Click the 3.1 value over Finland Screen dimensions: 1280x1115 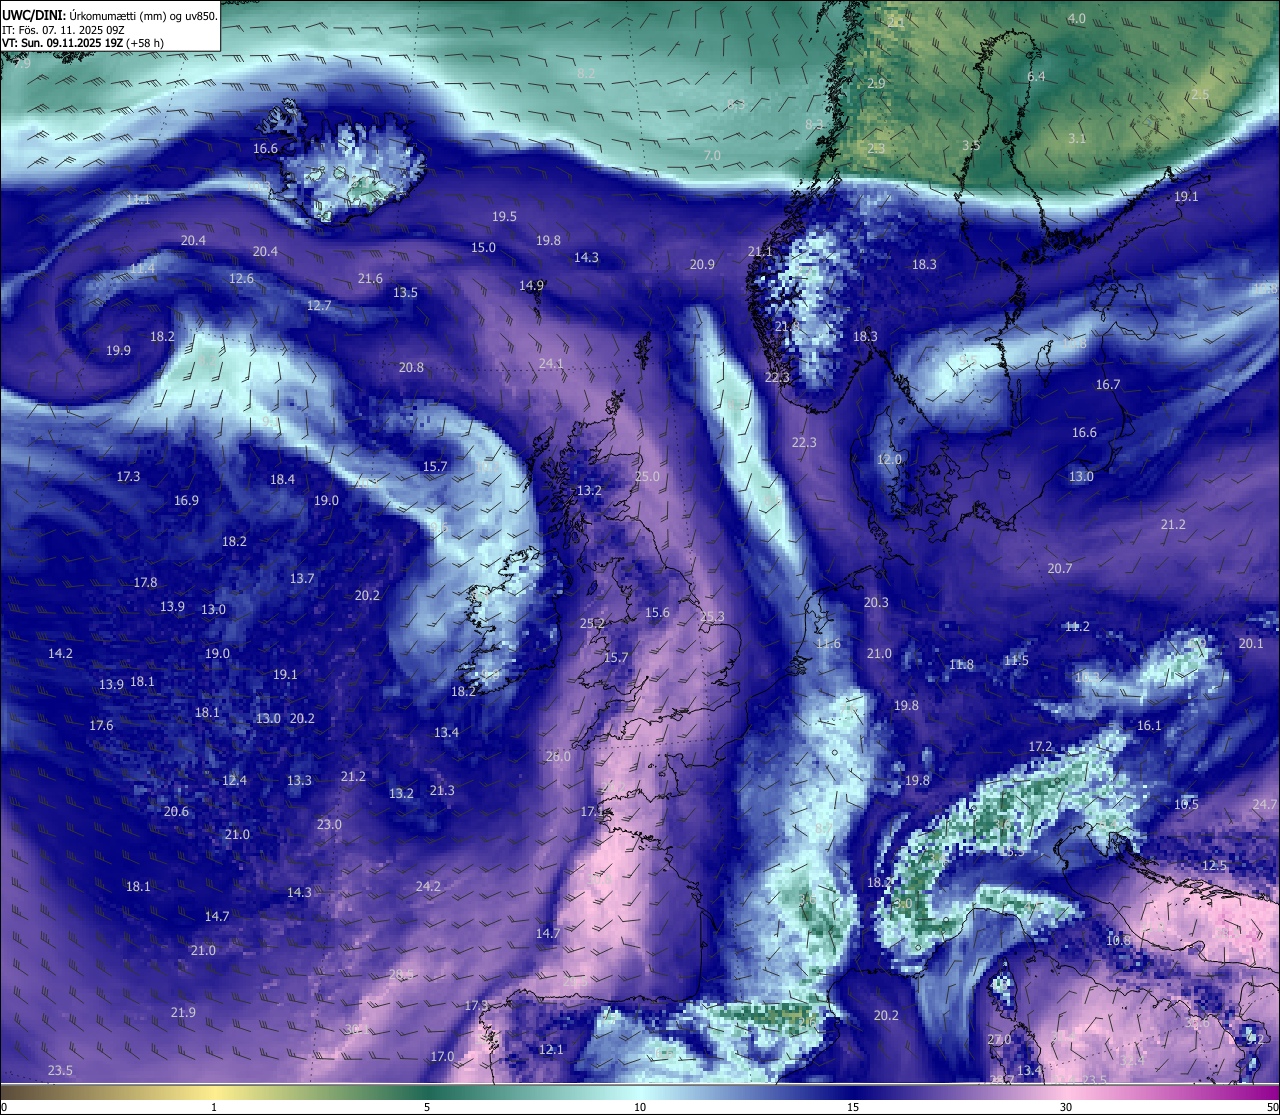[1077, 138]
